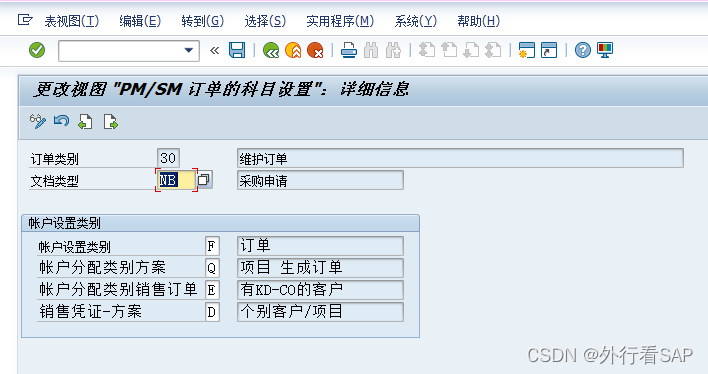Image resolution: width=708 pixels, height=374 pixels.
Task: Click the Find Next binoculars icon
Action: click(393, 50)
